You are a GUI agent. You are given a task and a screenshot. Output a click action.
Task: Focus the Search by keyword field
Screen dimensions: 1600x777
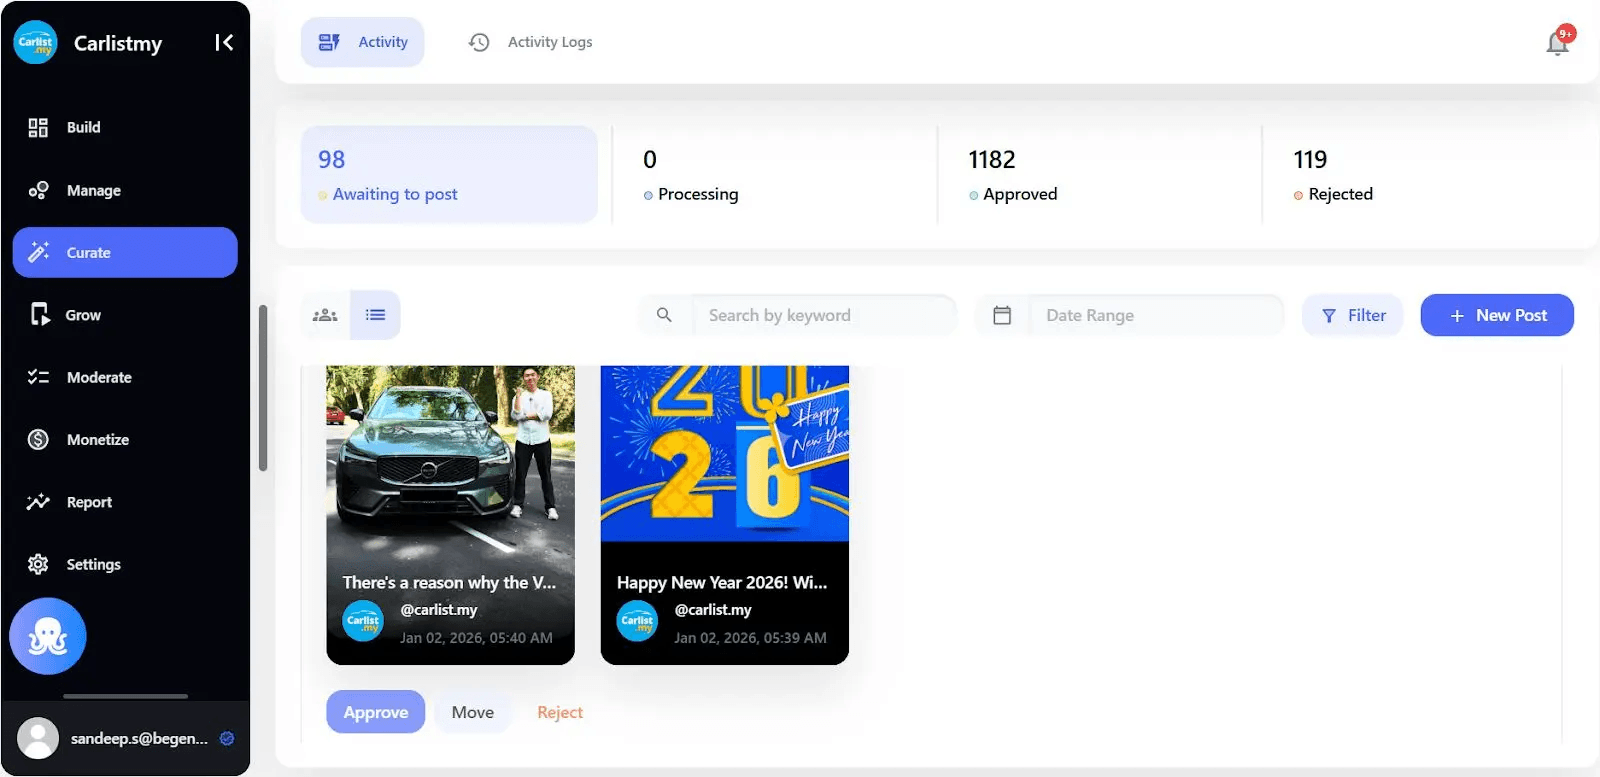click(824, 315)
